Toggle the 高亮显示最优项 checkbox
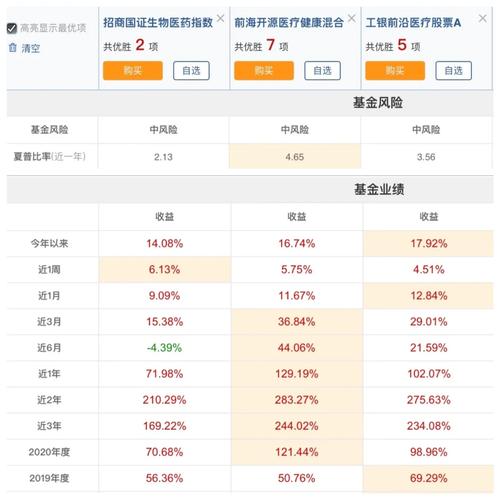This screenshot has width=500, height=500. coord(12,28)
